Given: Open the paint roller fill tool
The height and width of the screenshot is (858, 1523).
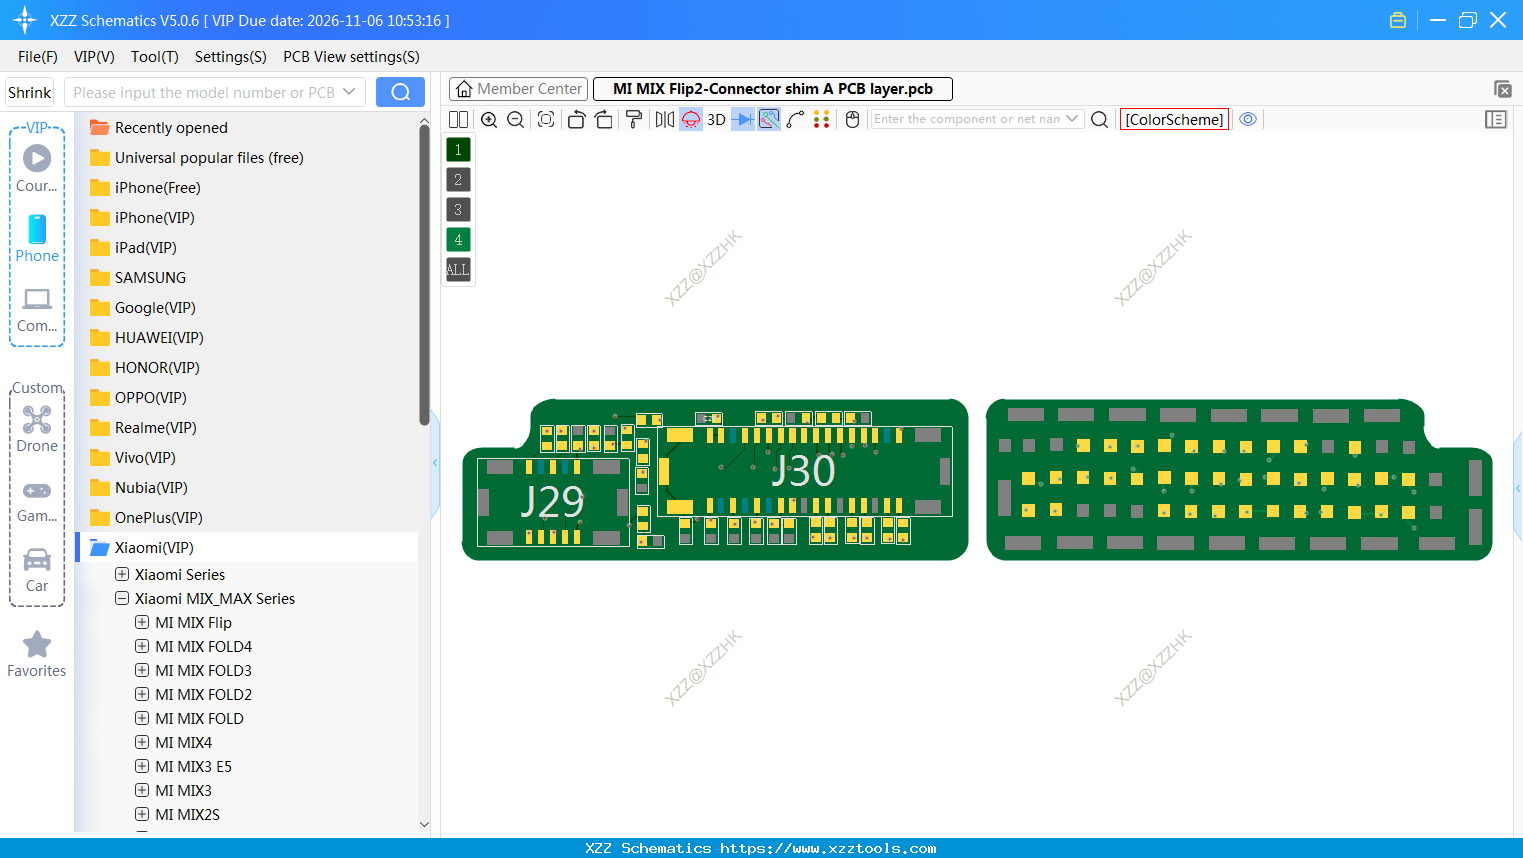Looking at the screenshot, I should click(x=634, y=119).
